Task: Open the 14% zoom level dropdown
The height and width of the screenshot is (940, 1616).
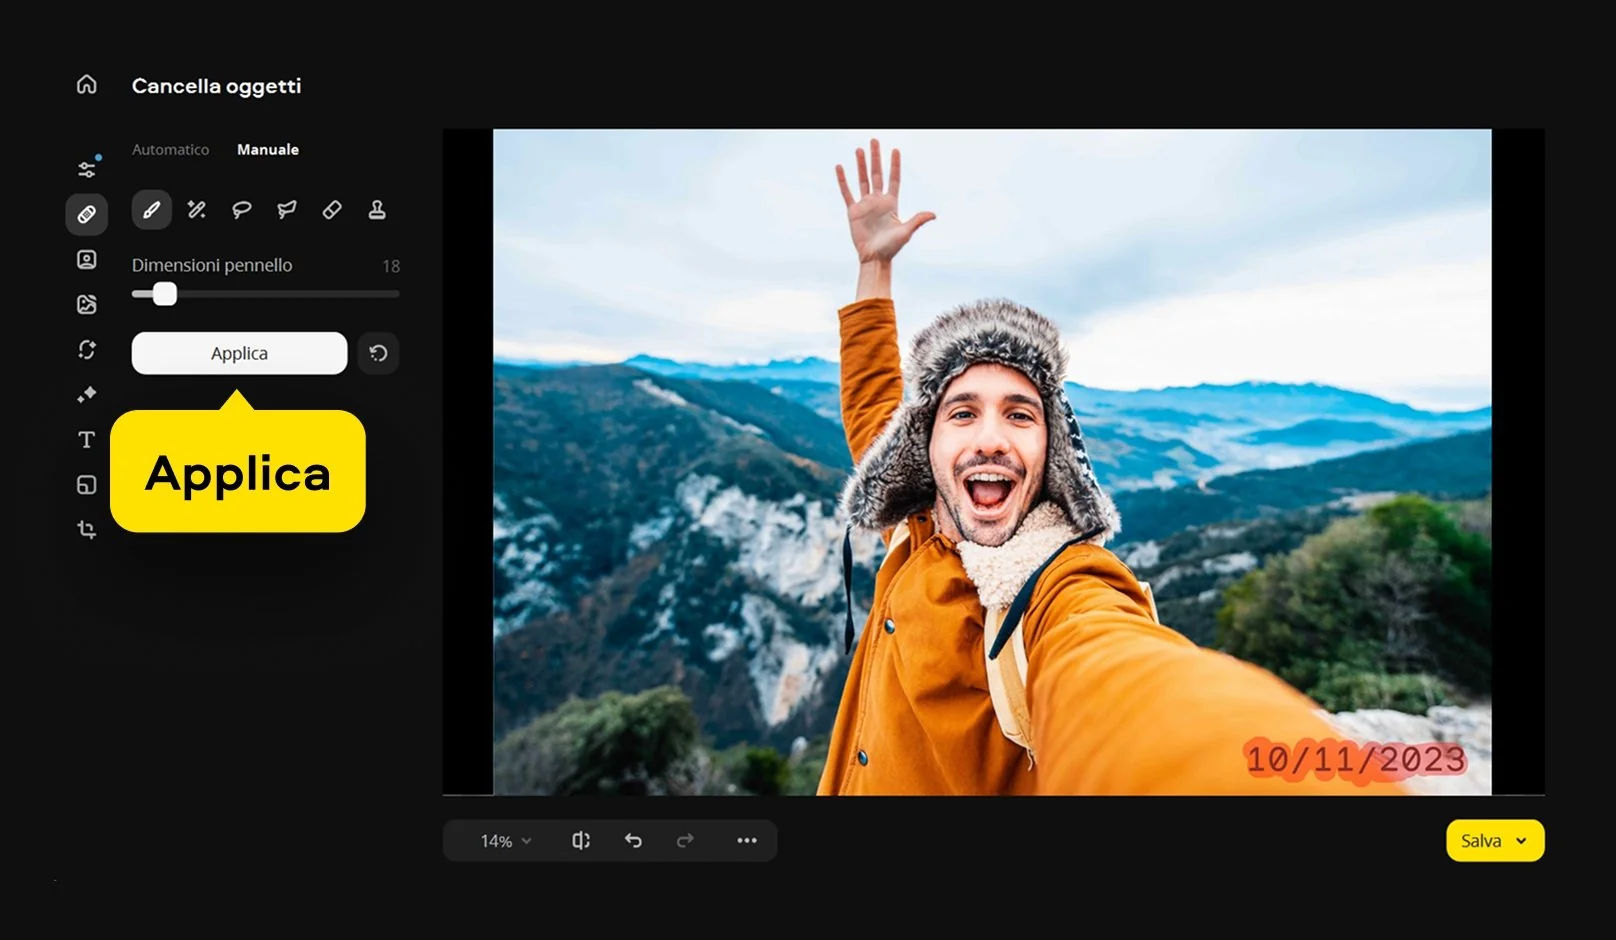Action: coord(506,841)
